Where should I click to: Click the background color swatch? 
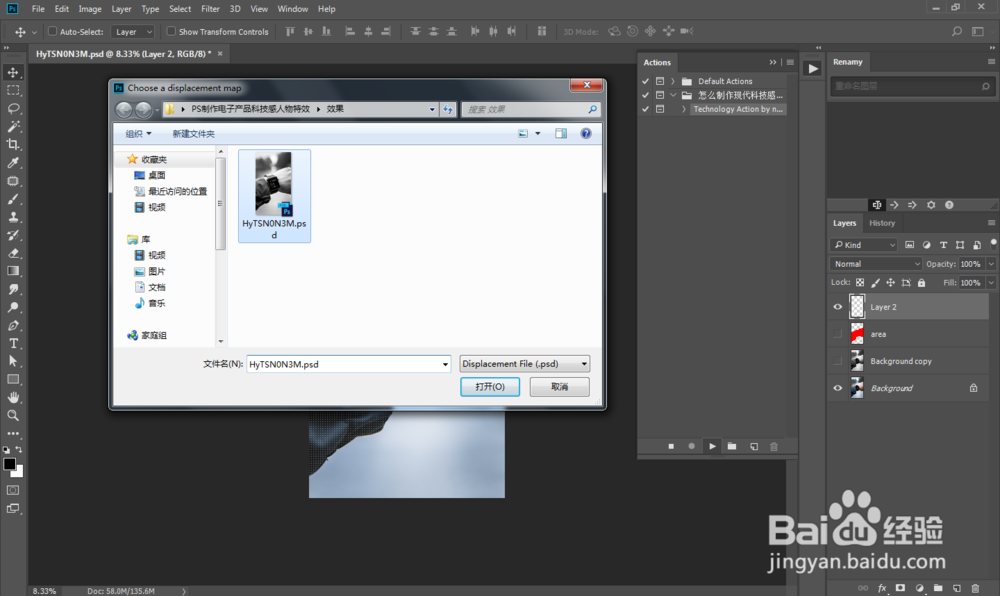click(19, 472)
